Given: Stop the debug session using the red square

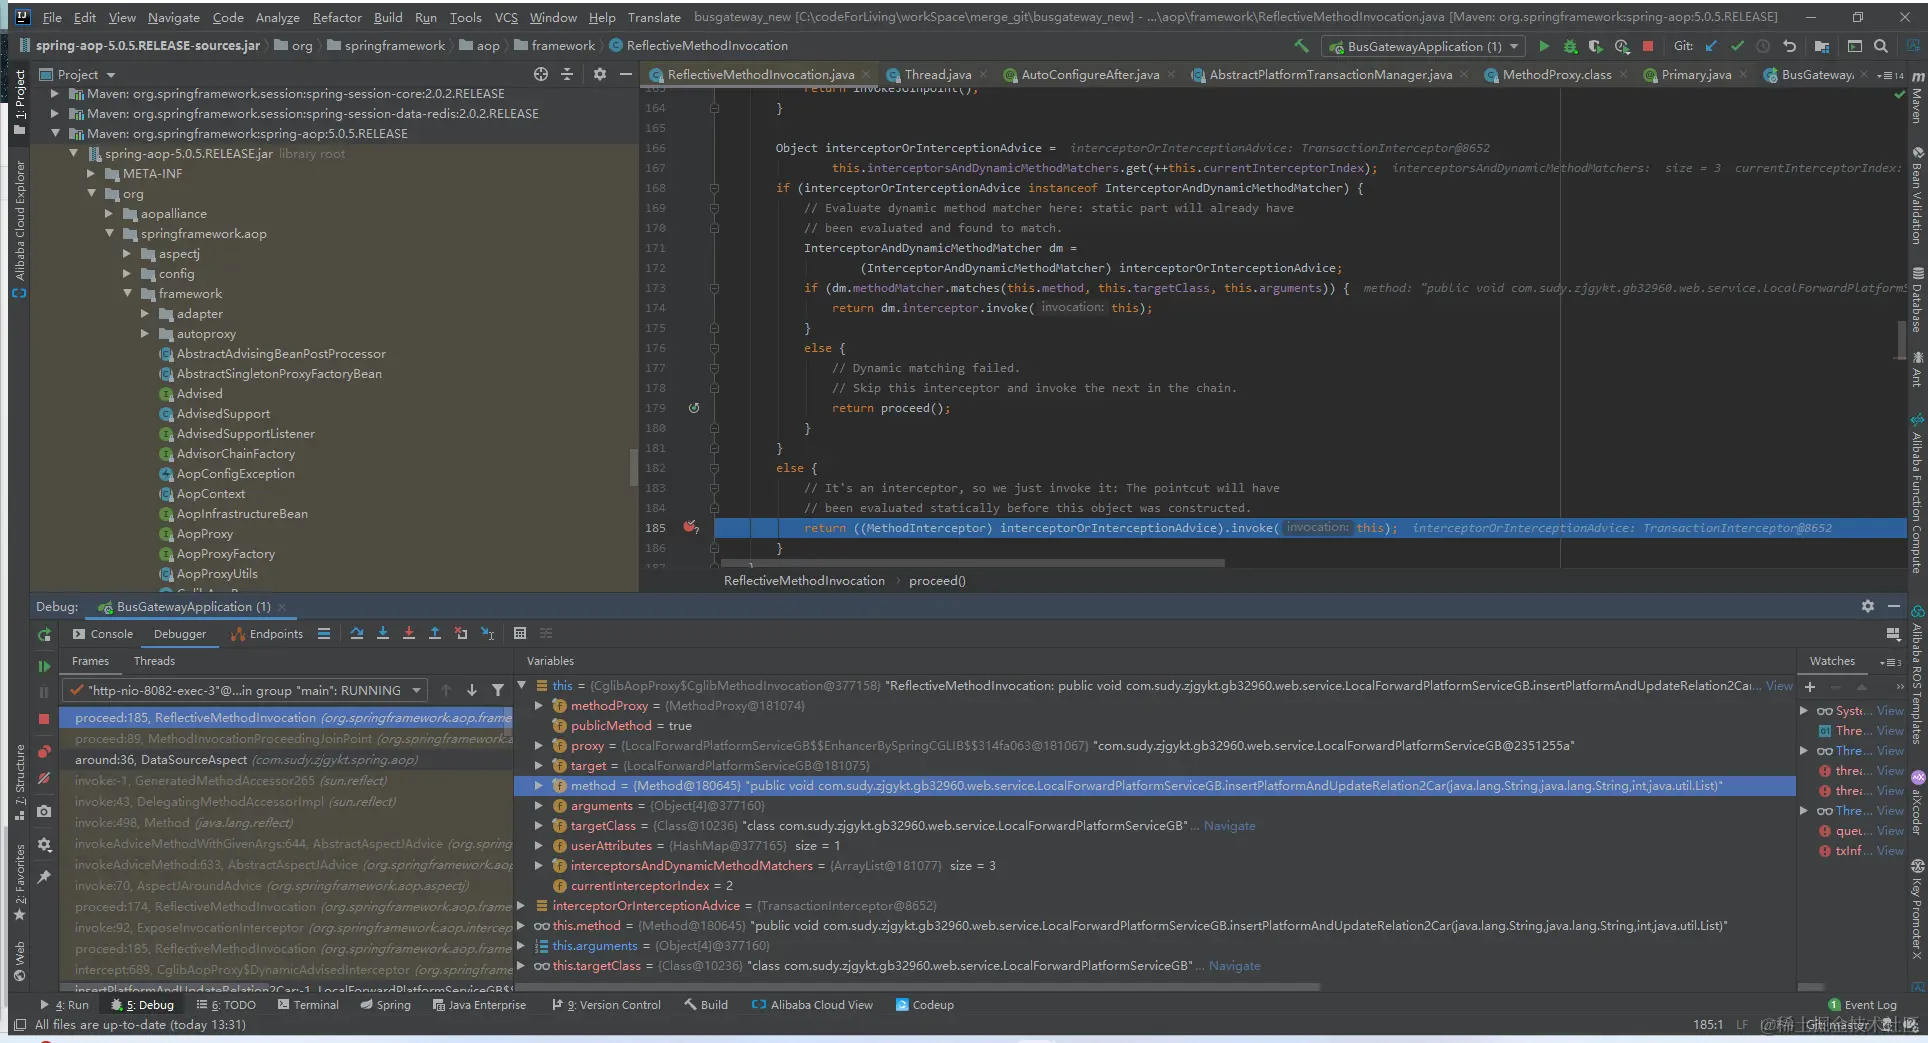Looking at the screenshot, I should [x=44, y=719].
